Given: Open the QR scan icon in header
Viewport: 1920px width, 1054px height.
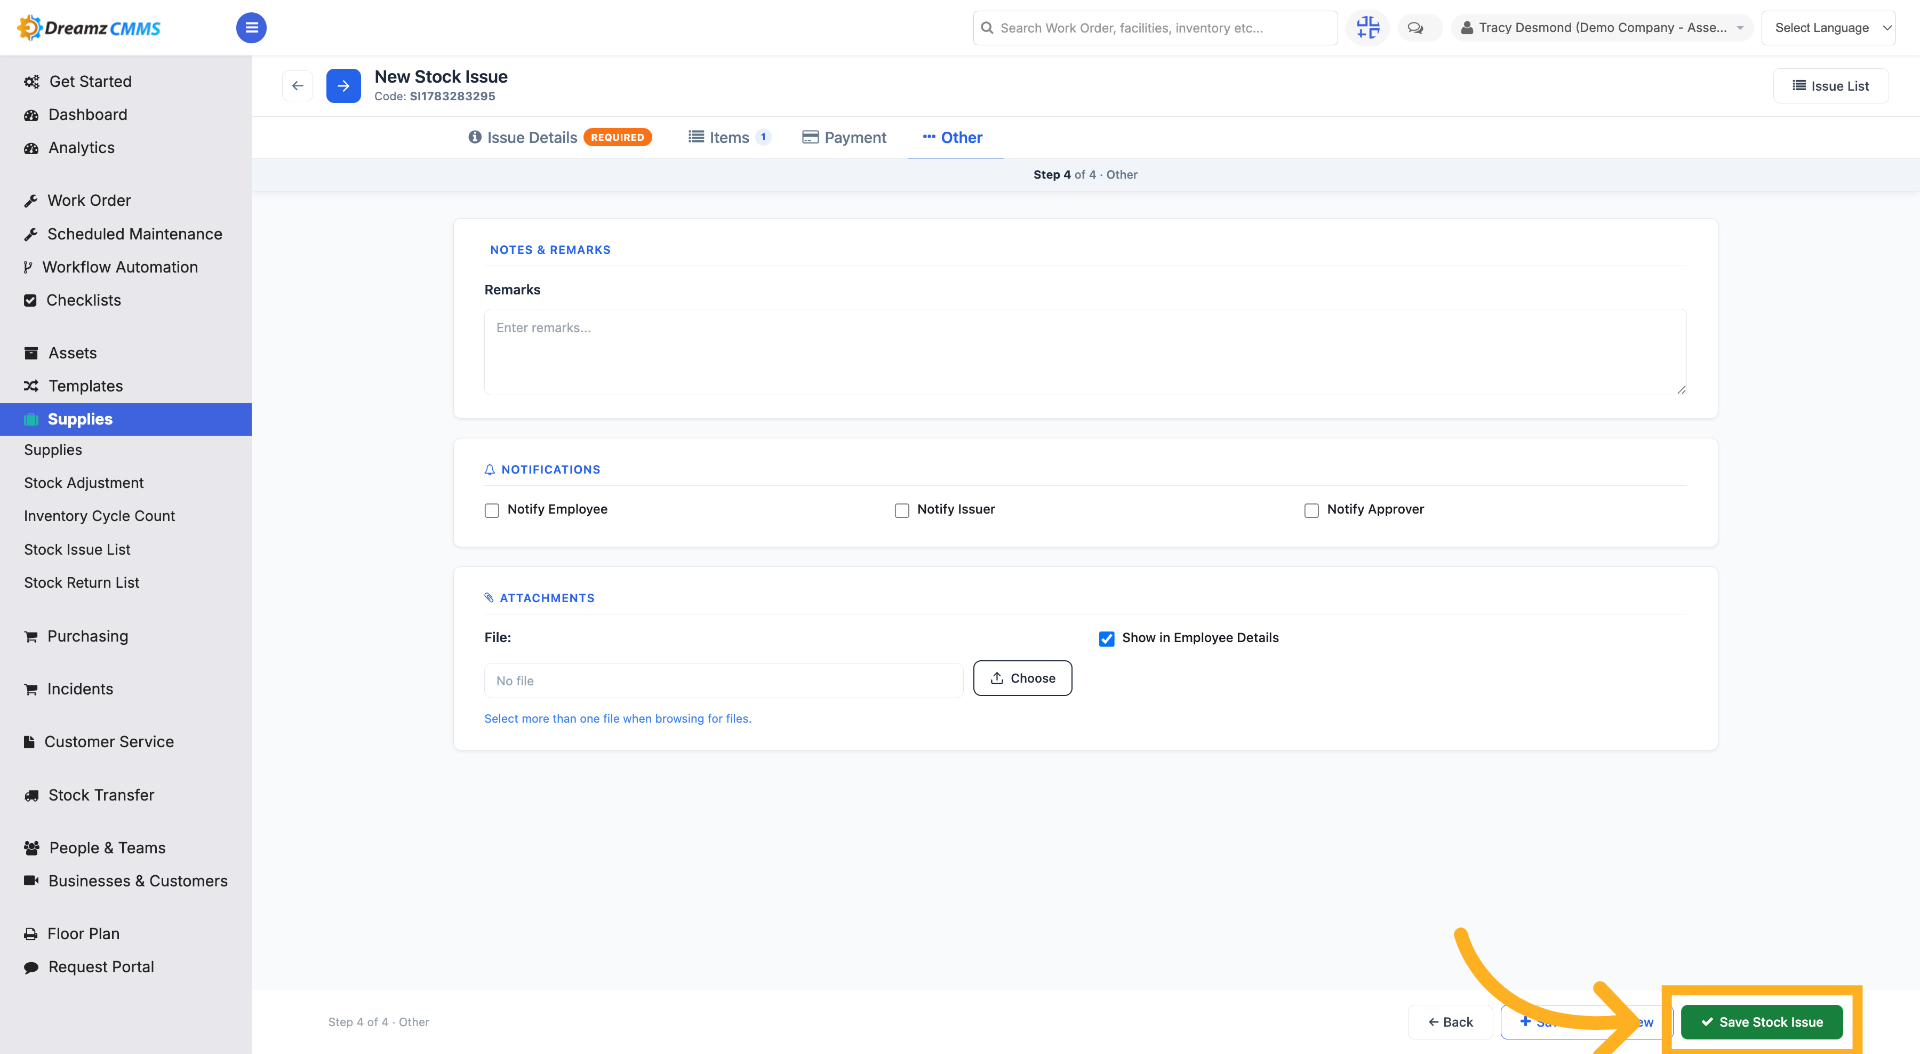Looking at the screenshot, I should click(x=1368, y=28).
